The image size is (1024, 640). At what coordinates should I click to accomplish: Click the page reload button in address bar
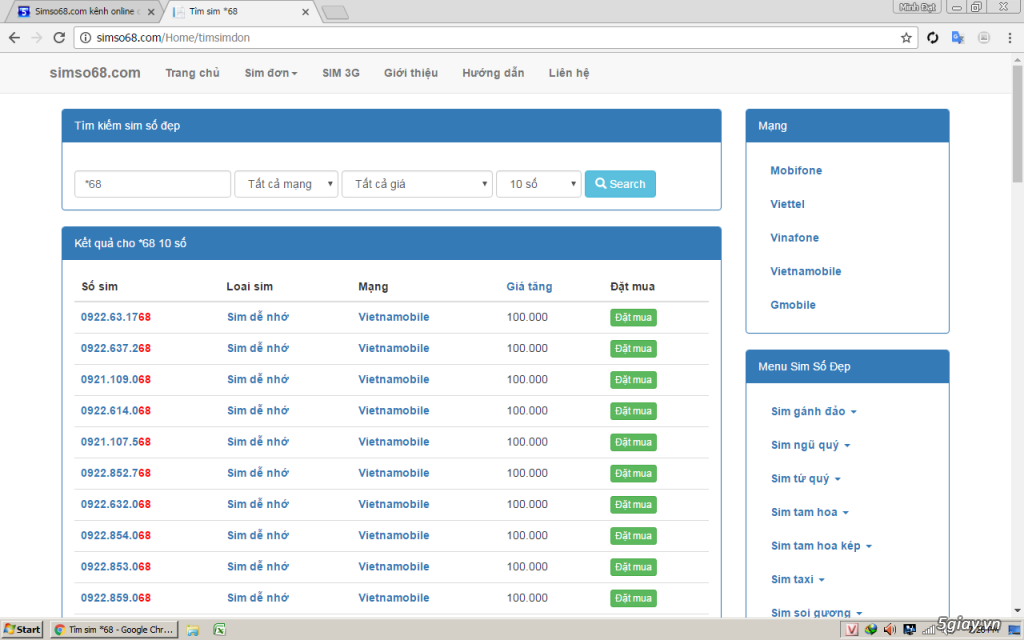tap(59, 37)
